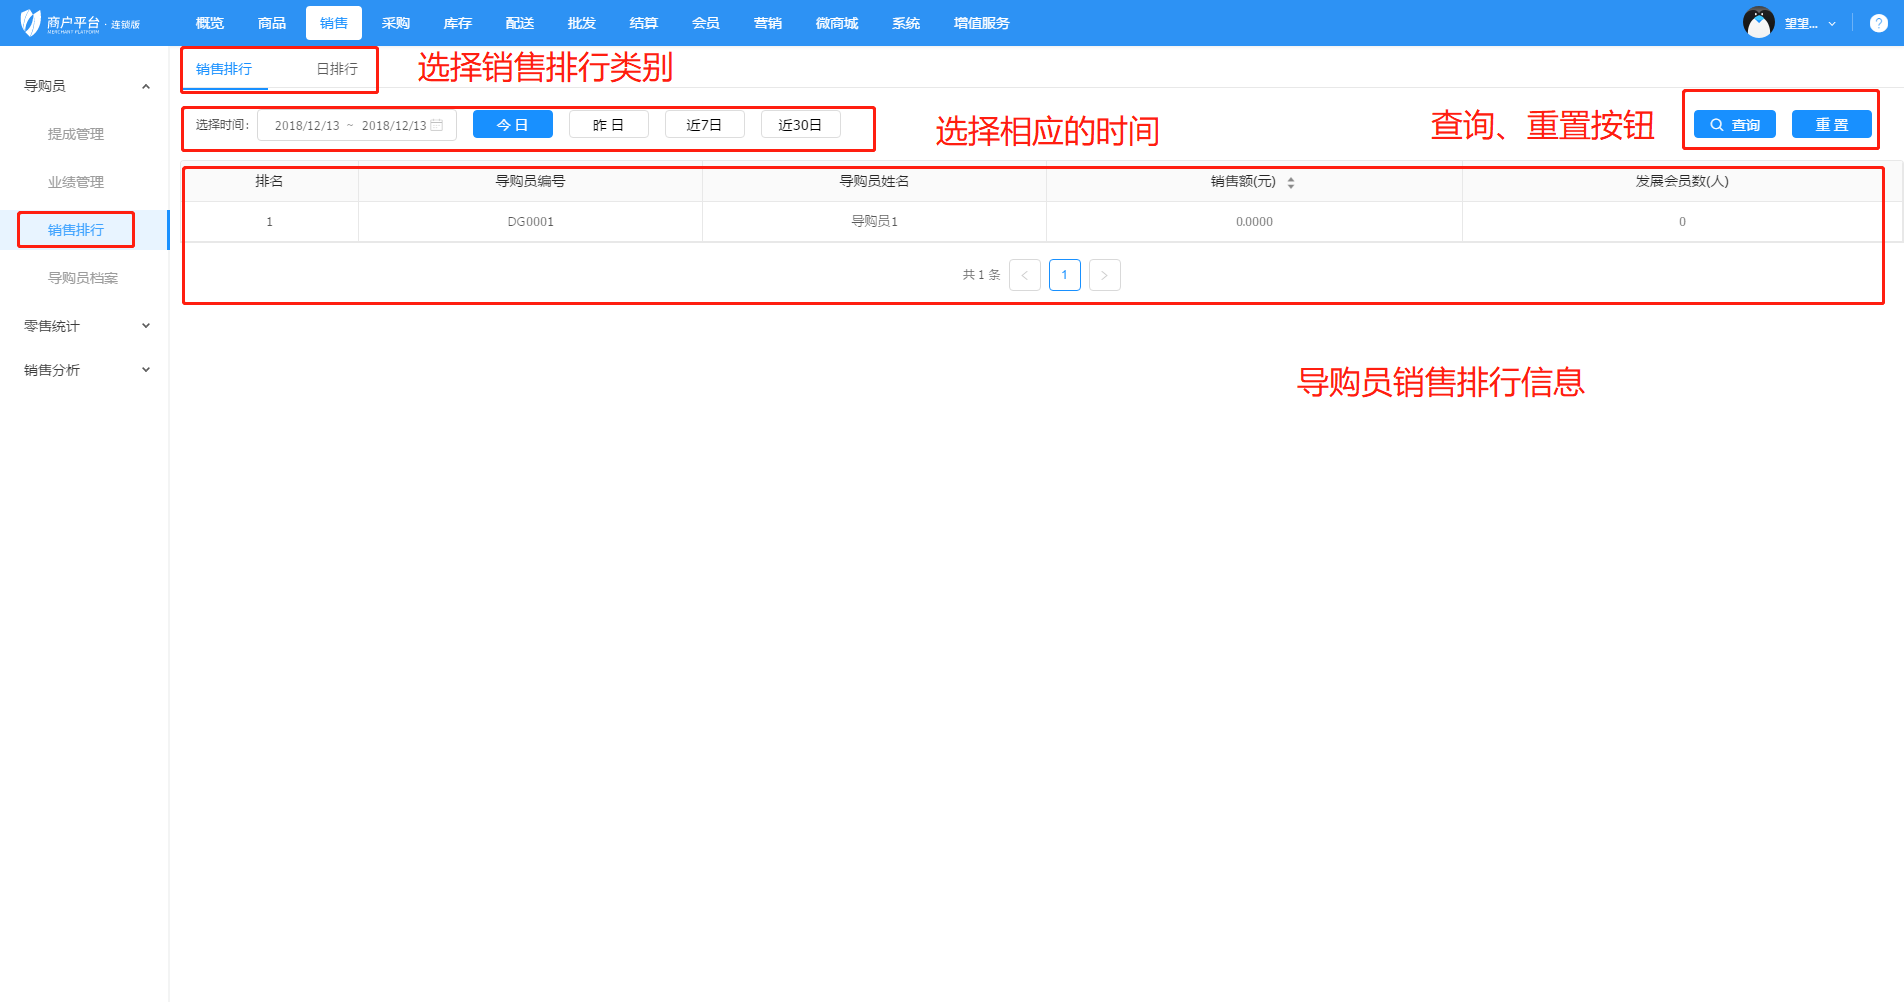The height and width of the screenshot is (1002, 1904).
Task: Open calendar icon in date range field
Action: click(437, 125)
